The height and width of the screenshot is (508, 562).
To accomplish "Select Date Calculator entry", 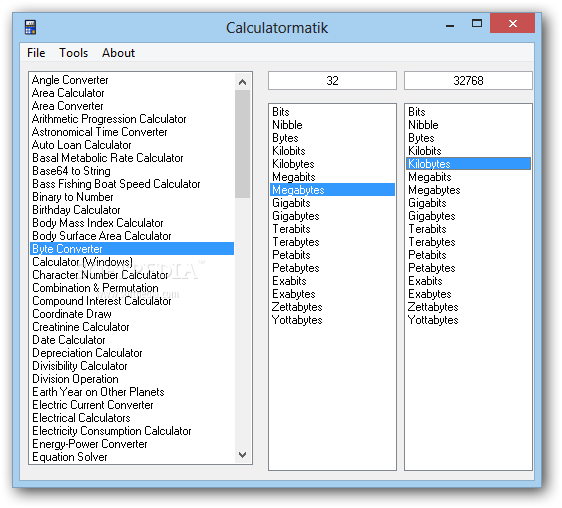I will (x=132, y=340).
